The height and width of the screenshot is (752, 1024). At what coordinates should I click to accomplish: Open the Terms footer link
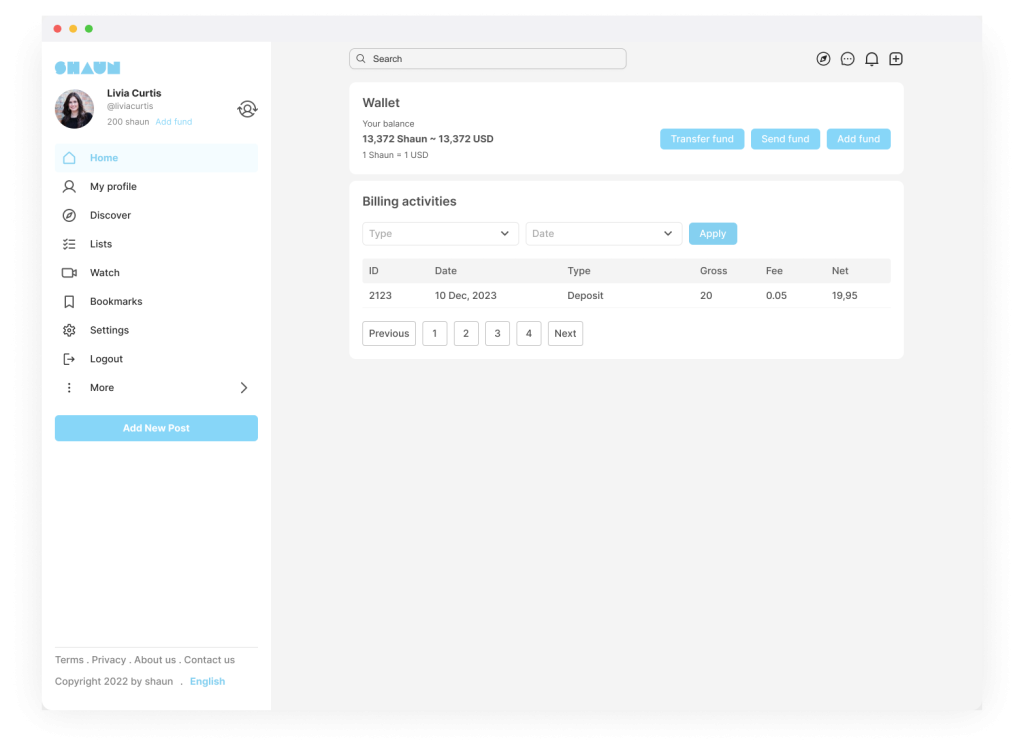(69, 660)
